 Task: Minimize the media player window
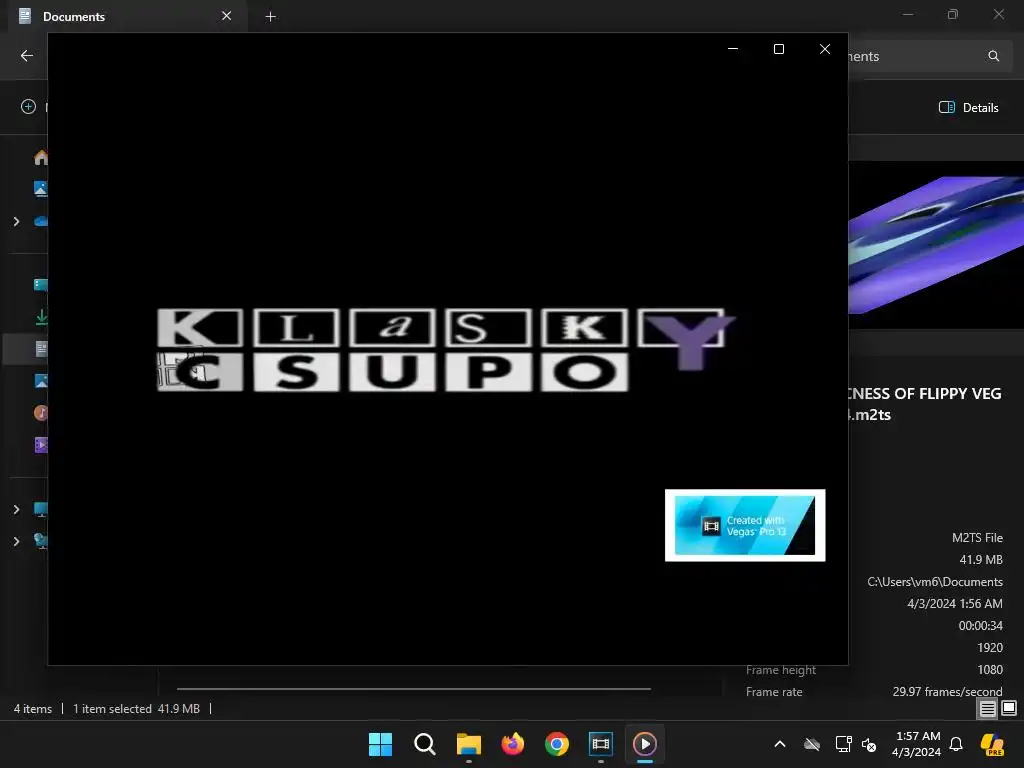click(733, 49)
